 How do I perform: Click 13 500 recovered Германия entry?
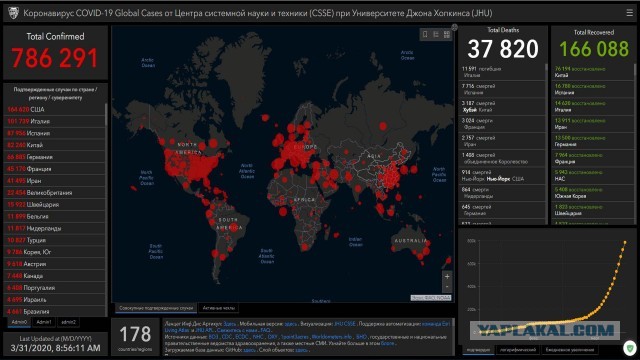(x=593, y=141)
